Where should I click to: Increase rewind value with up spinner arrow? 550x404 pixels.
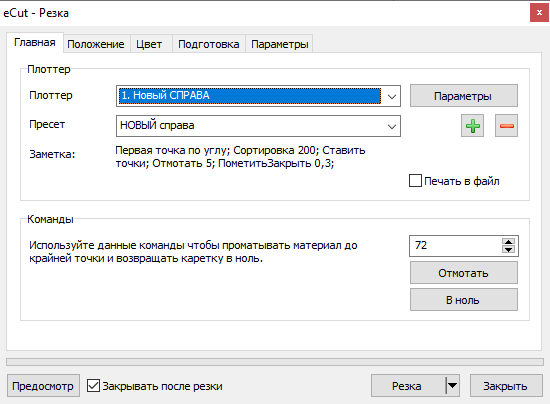pyautogui.click(x=508, y=242)
